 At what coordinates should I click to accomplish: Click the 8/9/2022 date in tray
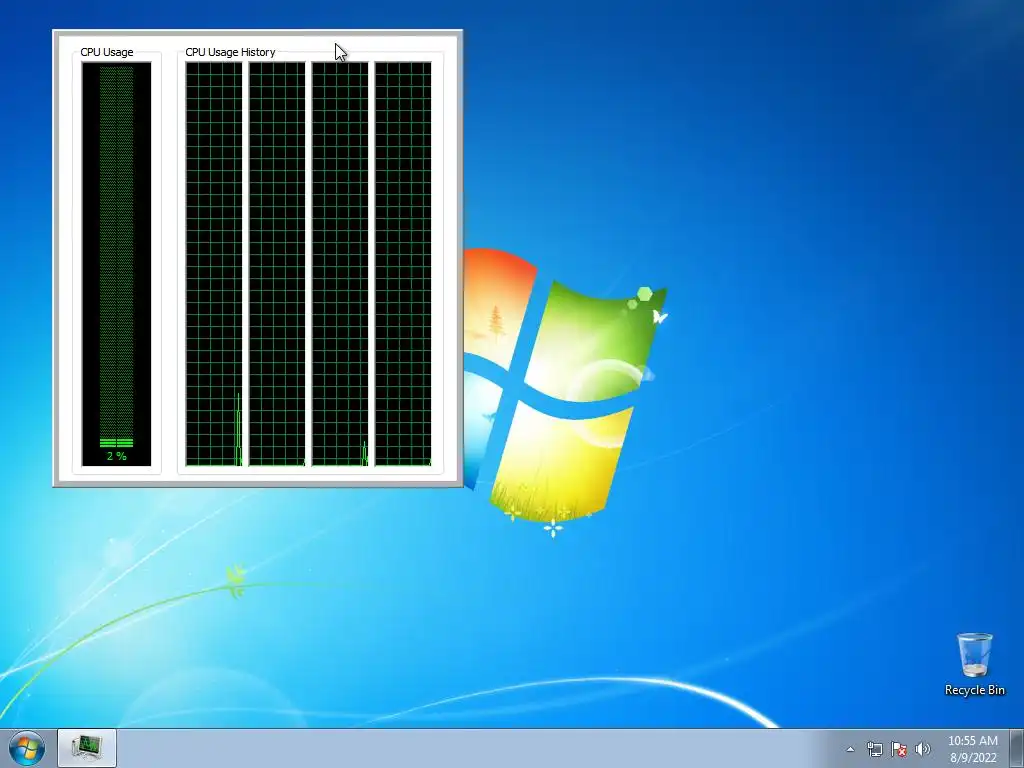pyautogui.click(x=973, y=758)
